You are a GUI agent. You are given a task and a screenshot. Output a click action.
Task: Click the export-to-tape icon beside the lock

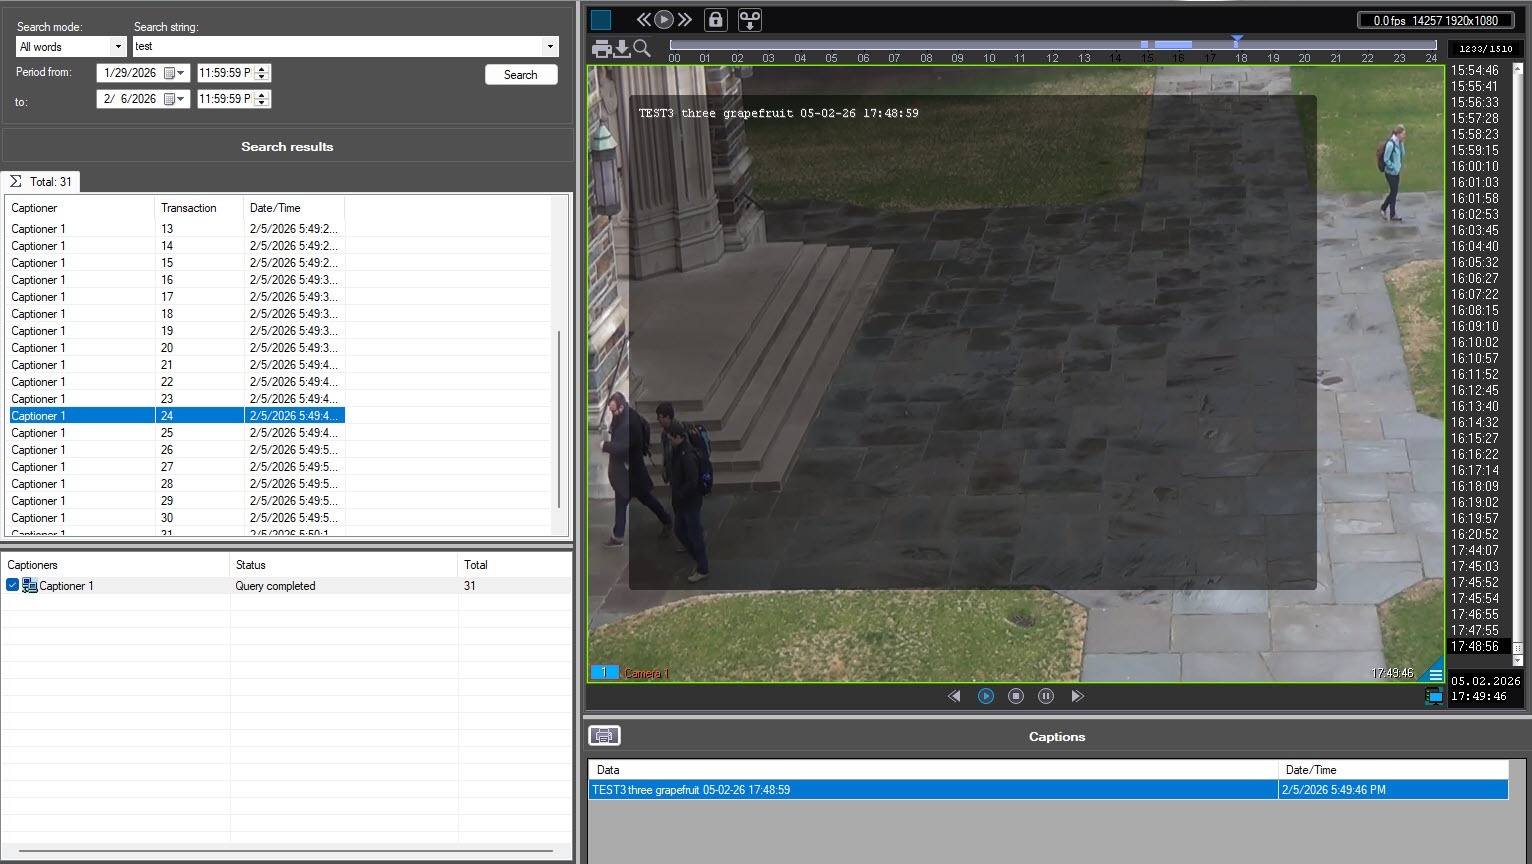[x=749, y=19]
